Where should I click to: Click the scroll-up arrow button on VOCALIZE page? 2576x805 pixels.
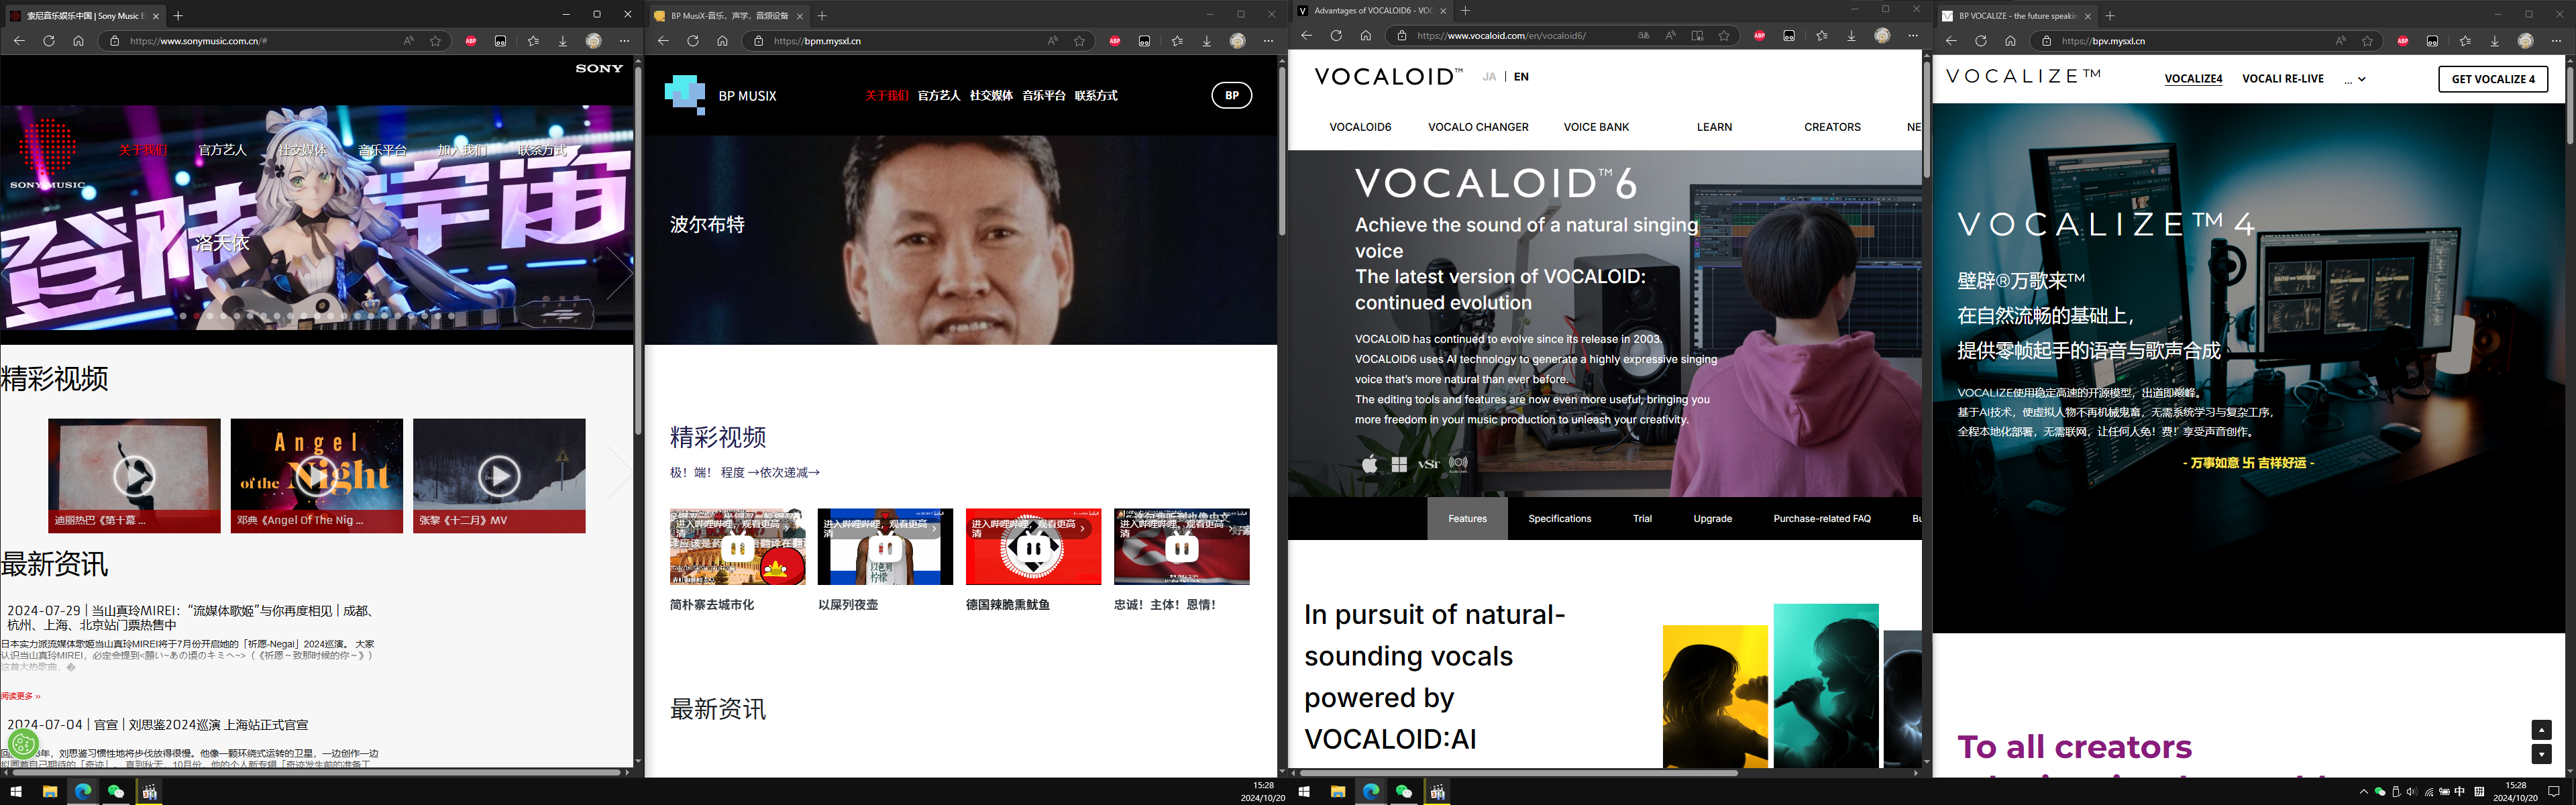[x=2541, y=730]
